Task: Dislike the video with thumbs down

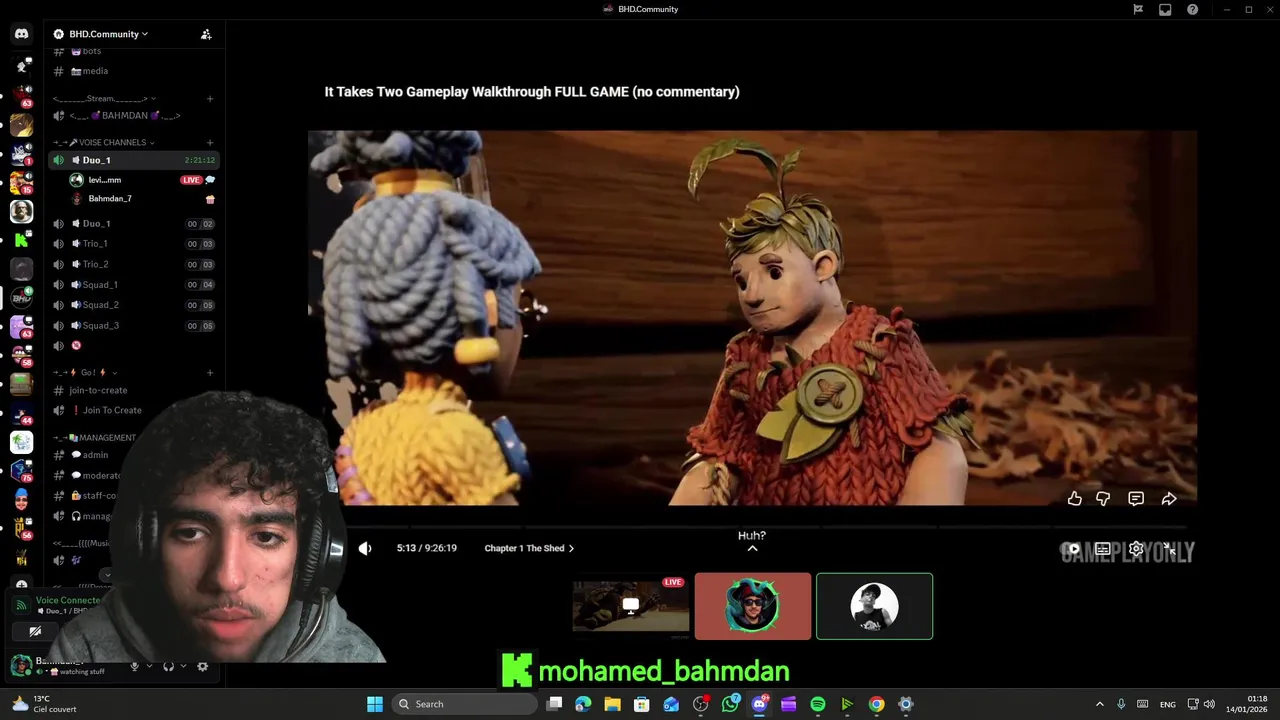Action: pos(1103,498)
